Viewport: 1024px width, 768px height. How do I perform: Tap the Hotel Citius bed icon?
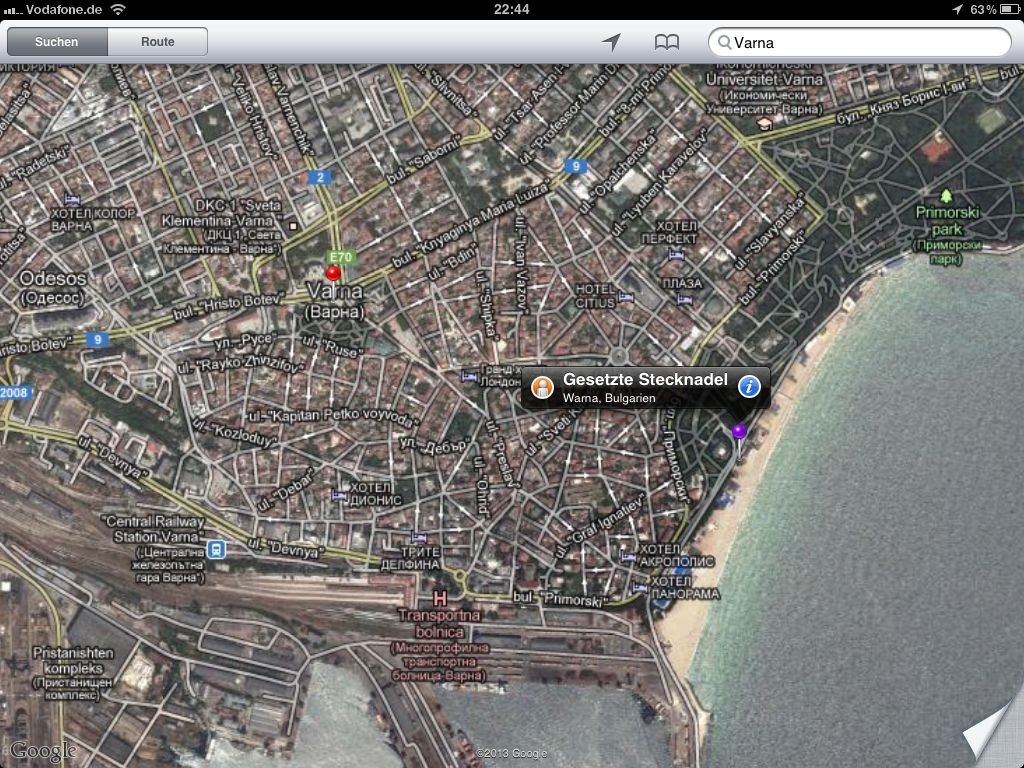coord(626,297)
